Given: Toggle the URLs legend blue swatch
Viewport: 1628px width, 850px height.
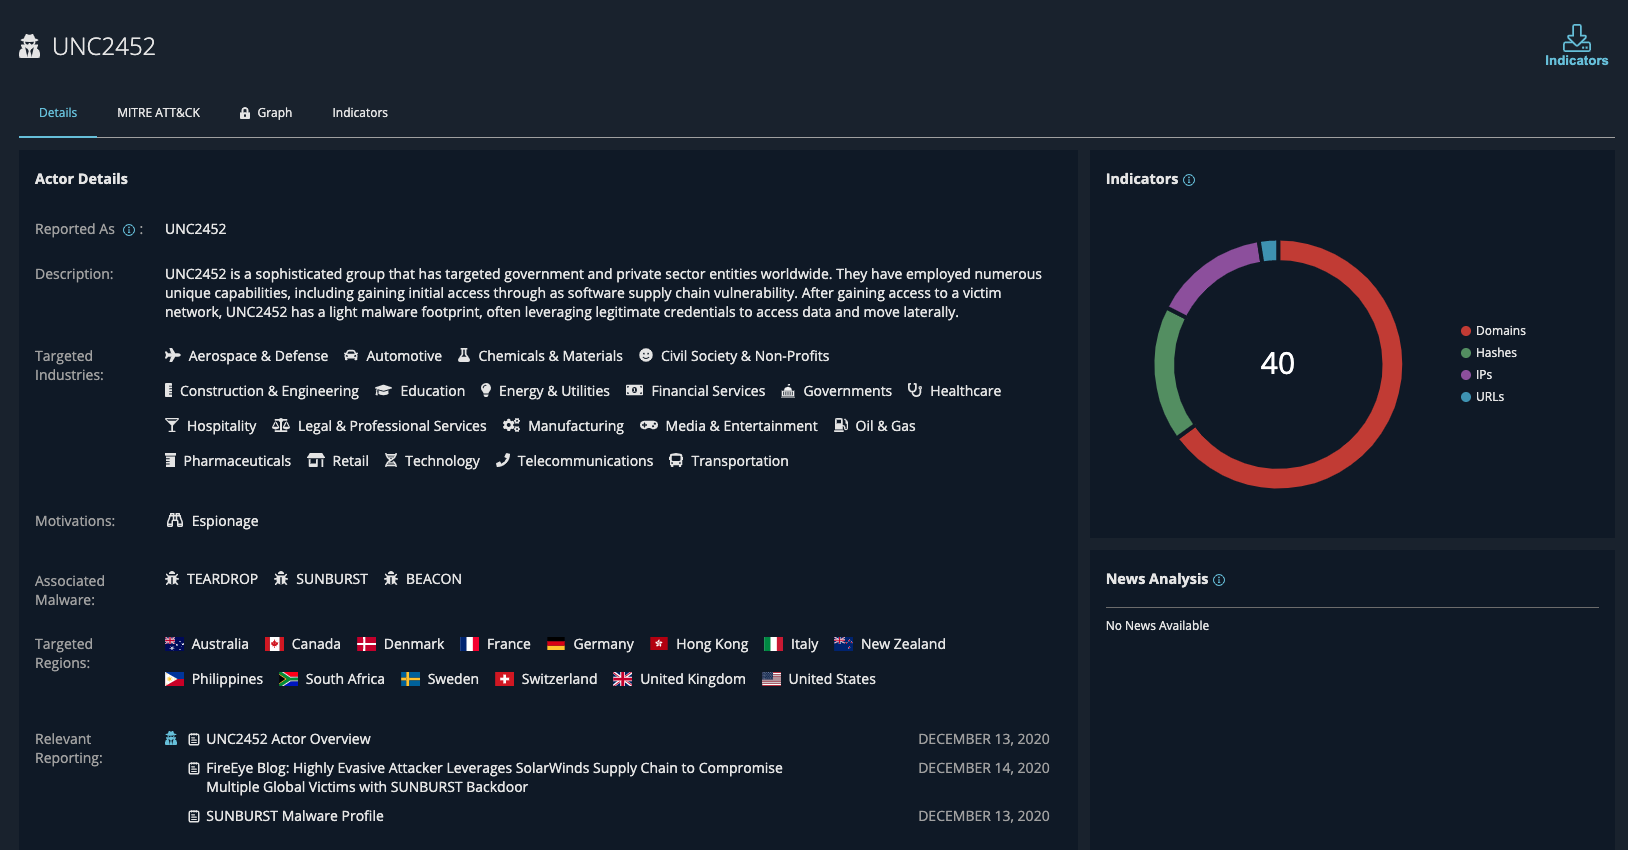Looking at the screenshot, I should click(x=1466, y=397).
